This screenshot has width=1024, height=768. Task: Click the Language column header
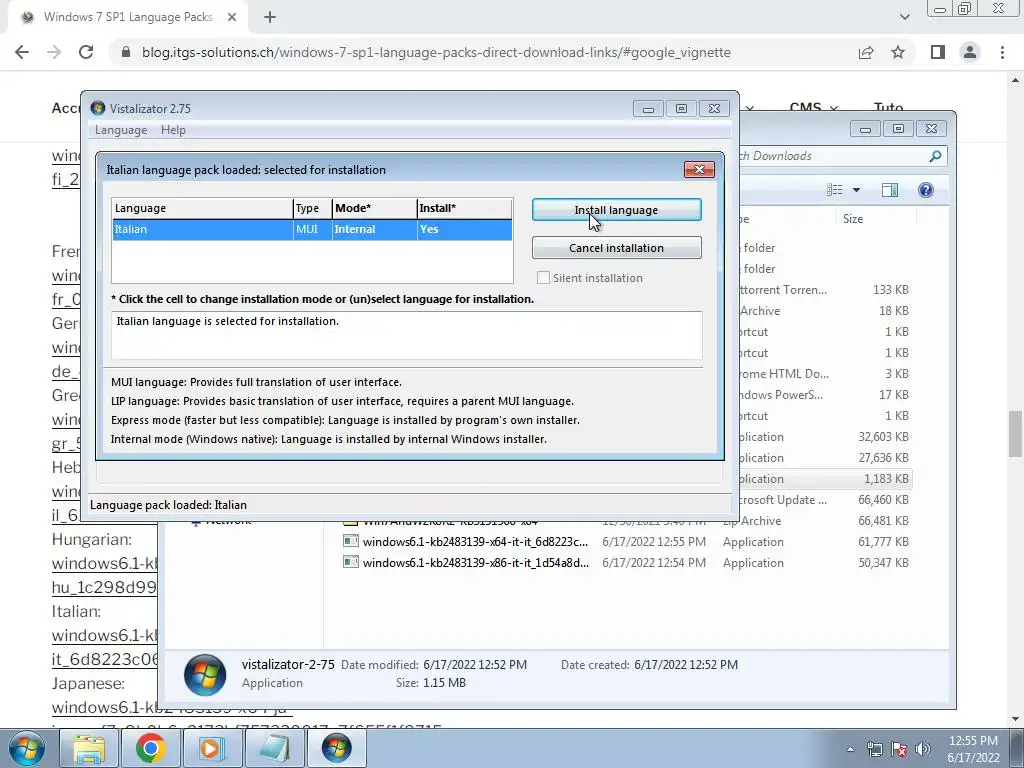point(202,208)
